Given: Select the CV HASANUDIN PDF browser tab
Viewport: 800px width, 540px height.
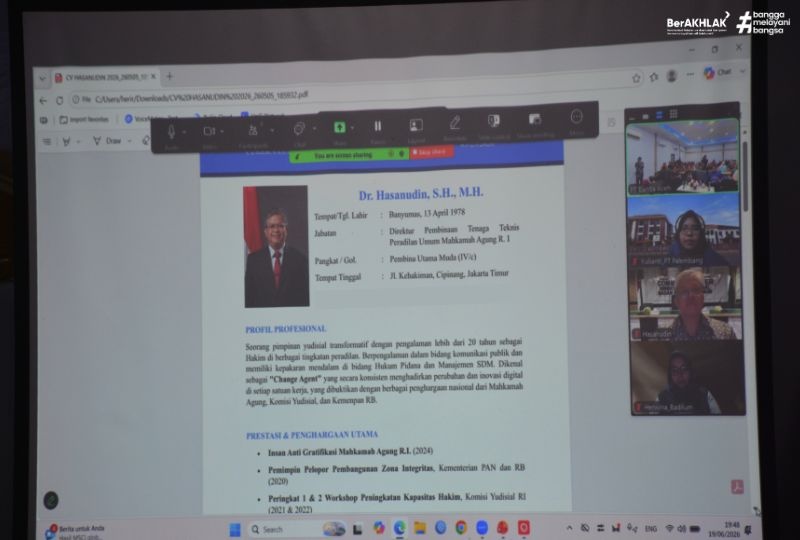Looking at the screenshot, I should (106, 77).
